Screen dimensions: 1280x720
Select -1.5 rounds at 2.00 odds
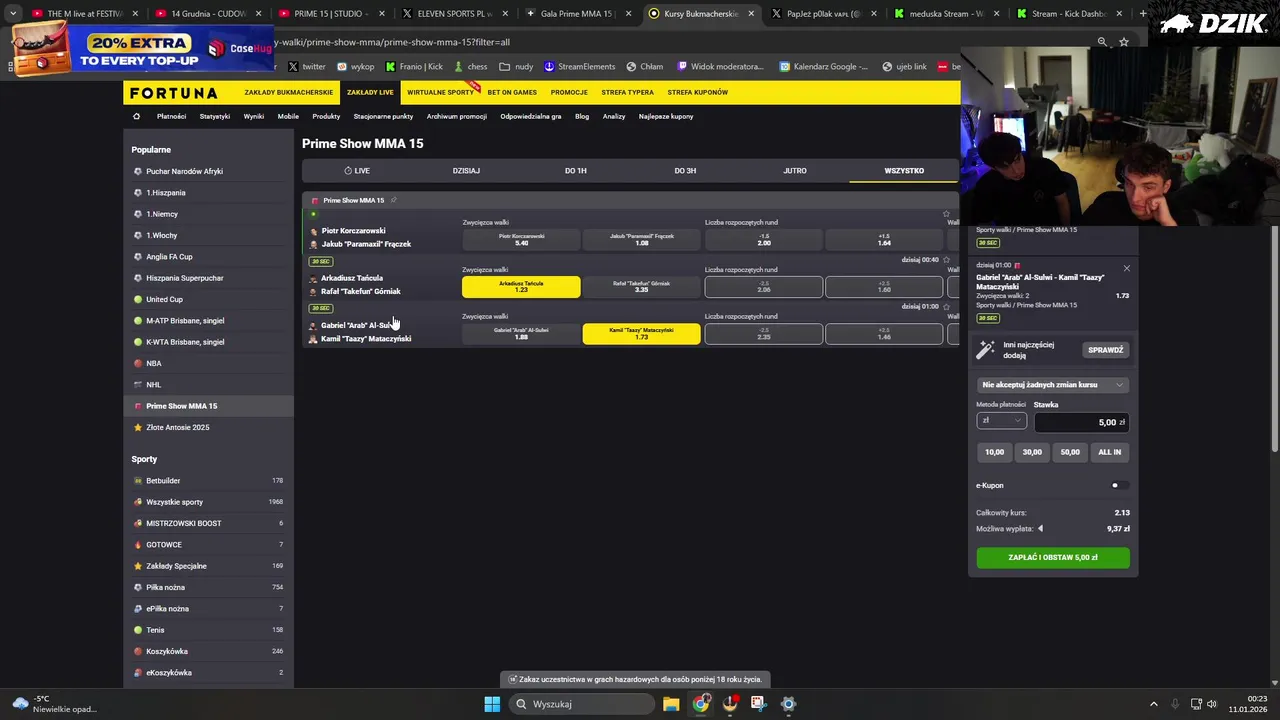764,240
